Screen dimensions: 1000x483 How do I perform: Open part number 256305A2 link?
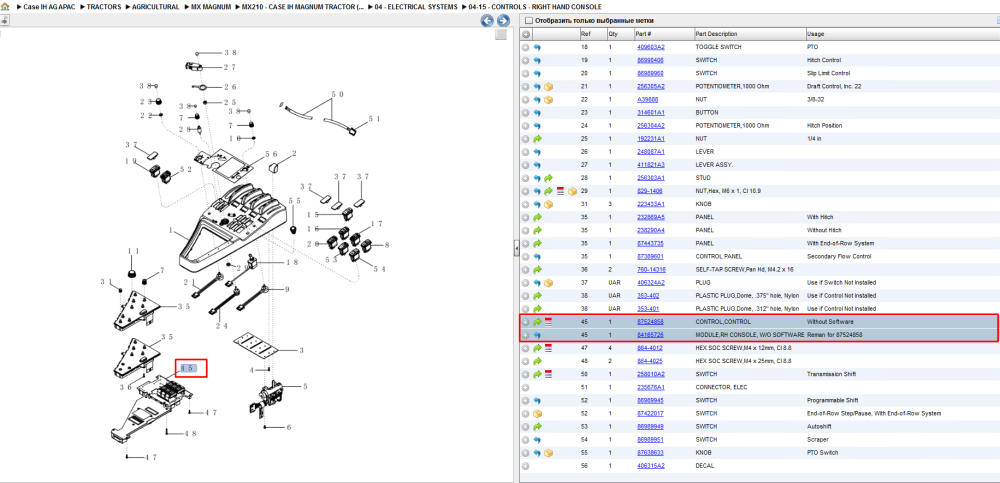point(651,86)
